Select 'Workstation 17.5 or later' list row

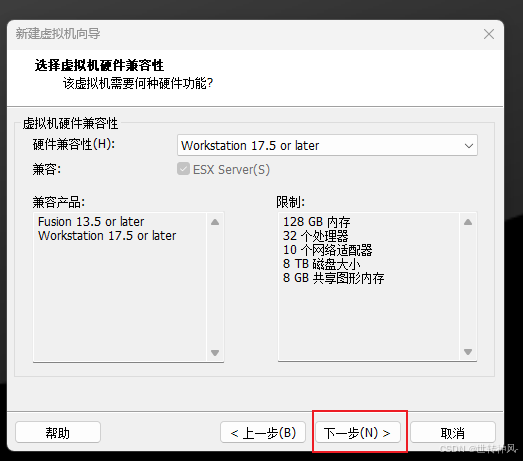pyautogui.click(x=107, y=236)
